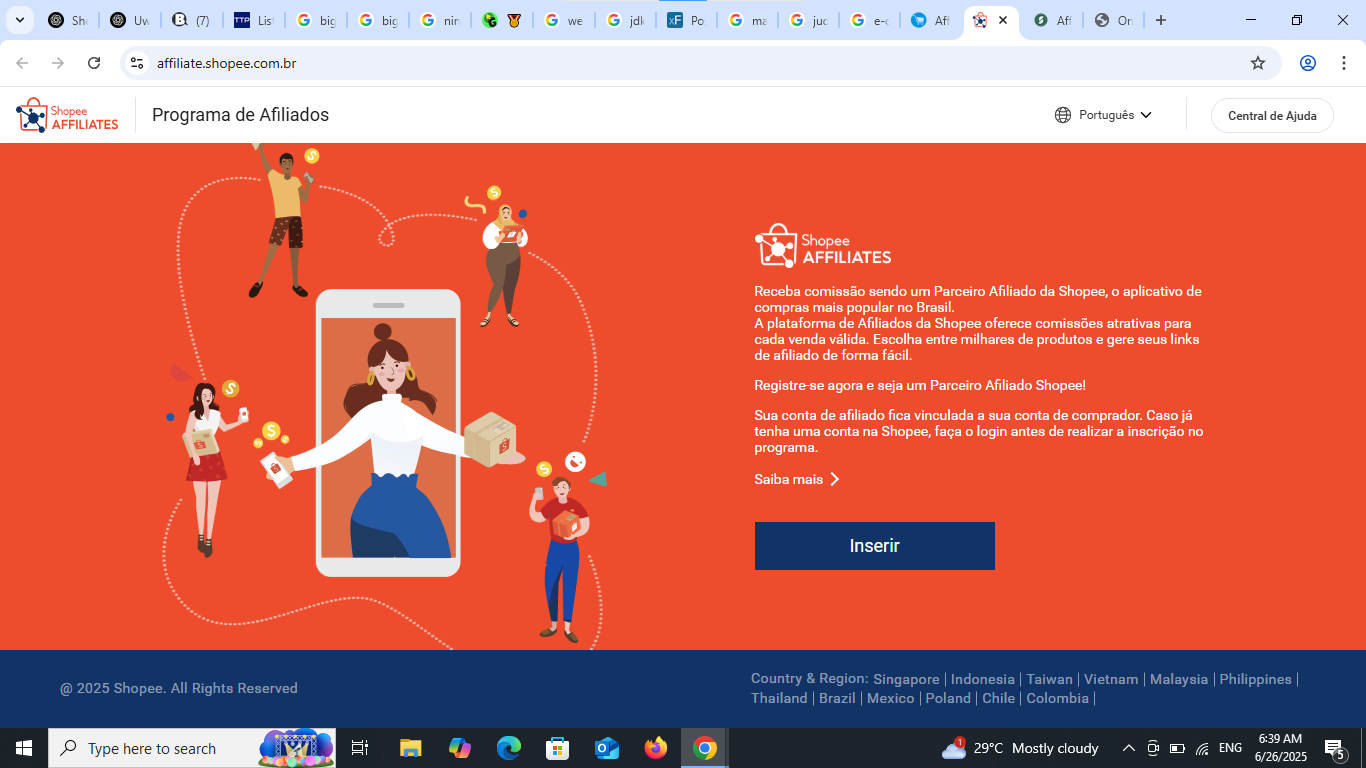Click the Shopee Affiliates logo in header

[67, 115]
